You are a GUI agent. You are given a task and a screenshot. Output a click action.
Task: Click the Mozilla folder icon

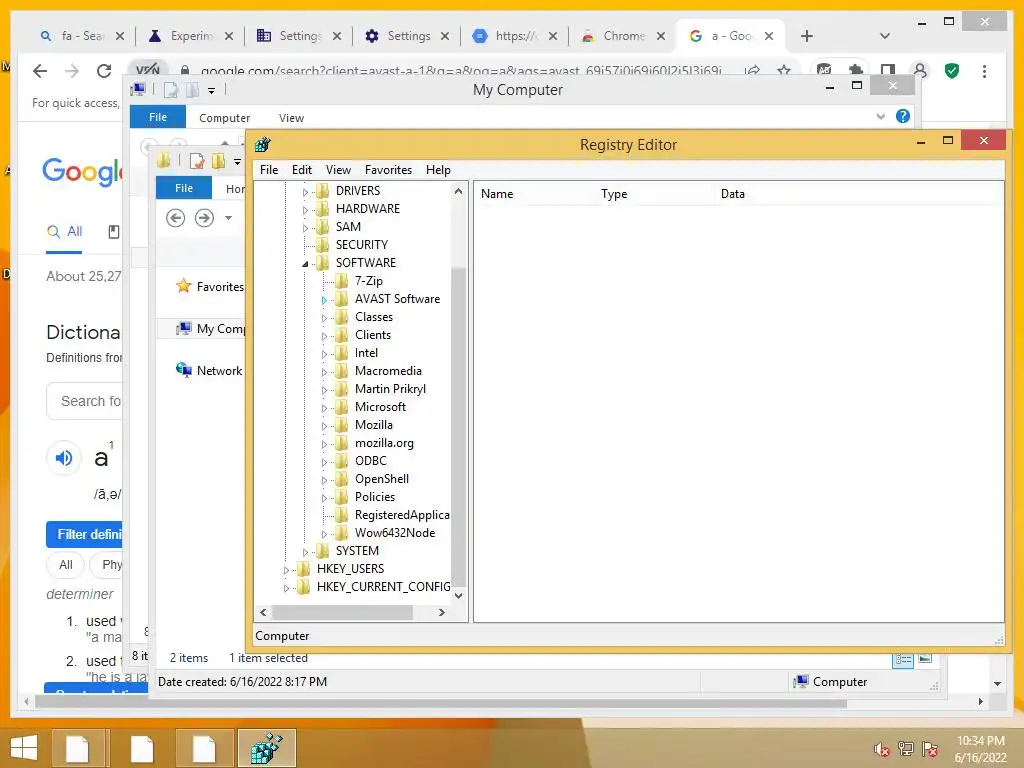pyautogui.click(x=342, y=425)
